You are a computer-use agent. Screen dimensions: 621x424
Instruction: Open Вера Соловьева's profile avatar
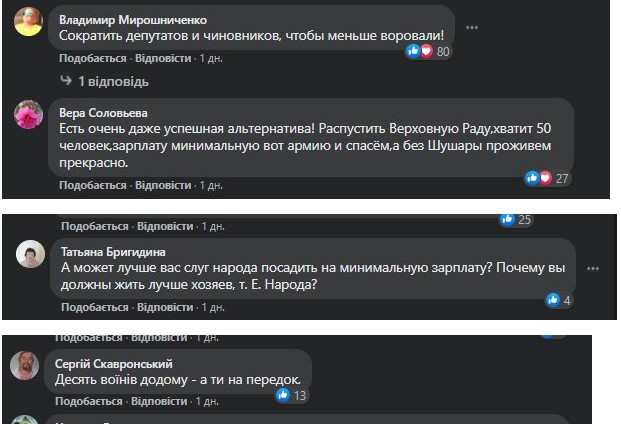[28, 114]
